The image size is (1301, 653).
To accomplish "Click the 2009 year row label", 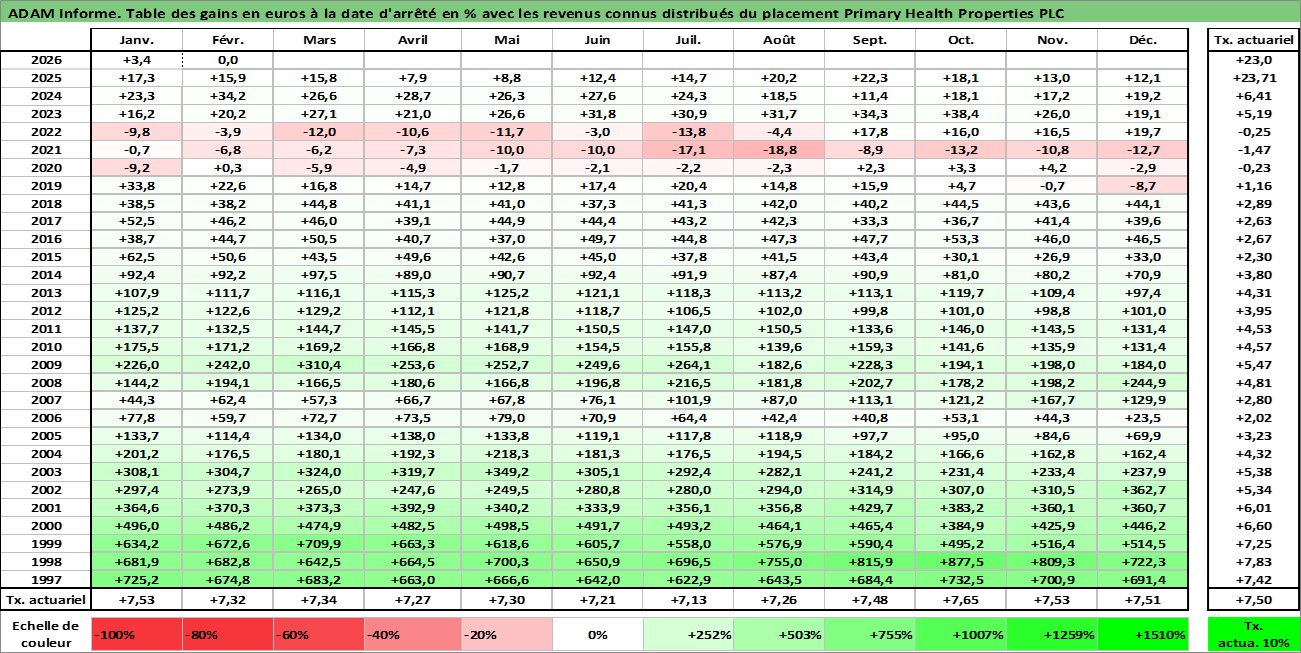I will click(46, 364).
